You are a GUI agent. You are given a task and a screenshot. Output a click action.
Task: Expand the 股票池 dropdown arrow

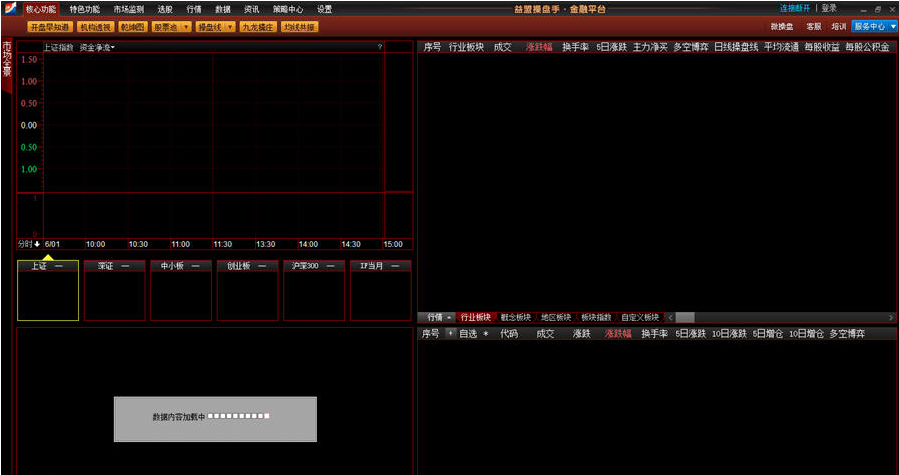pyautogui.click(x=187, y=27)
